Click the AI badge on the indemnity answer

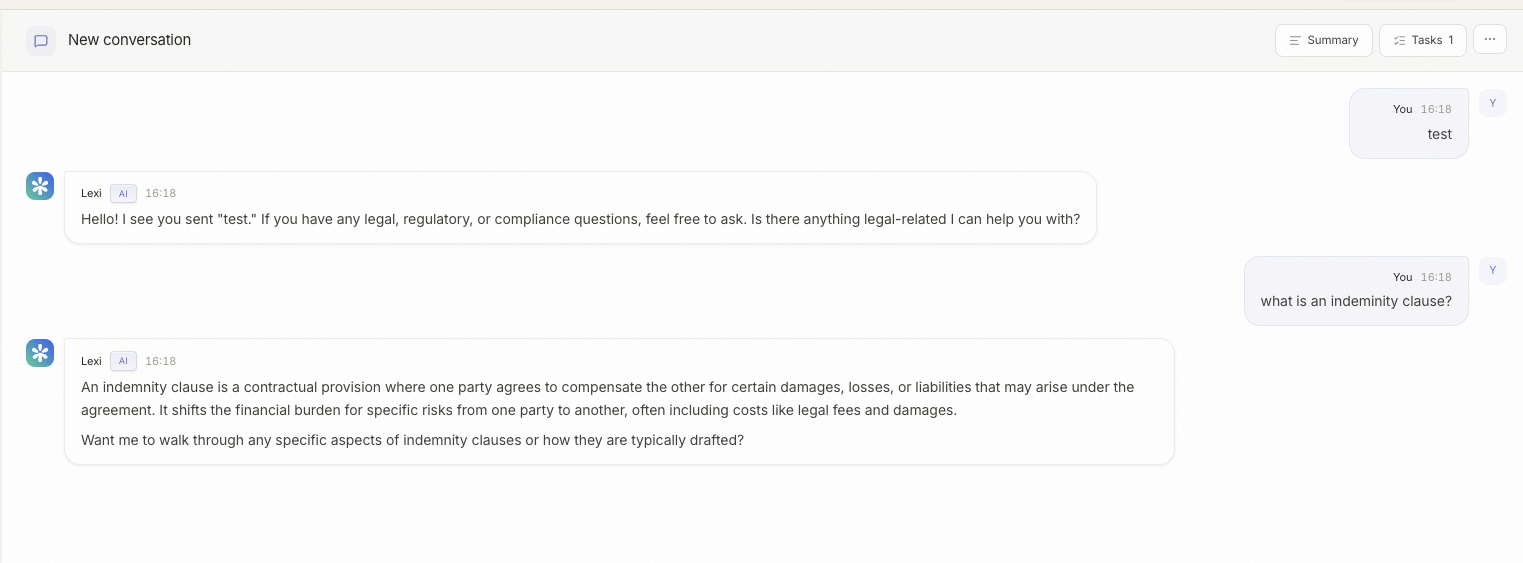pos(123,361)
